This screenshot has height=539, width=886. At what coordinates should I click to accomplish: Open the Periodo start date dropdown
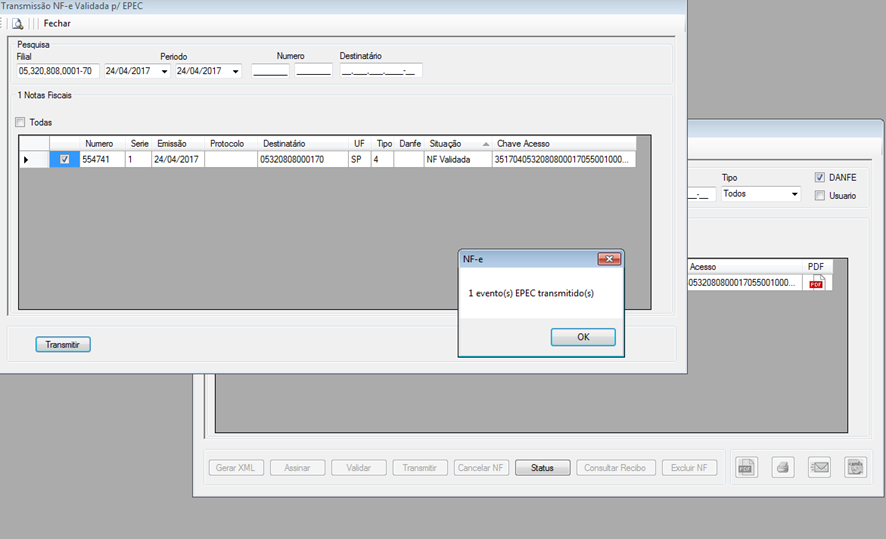click(x=164, y=71)
